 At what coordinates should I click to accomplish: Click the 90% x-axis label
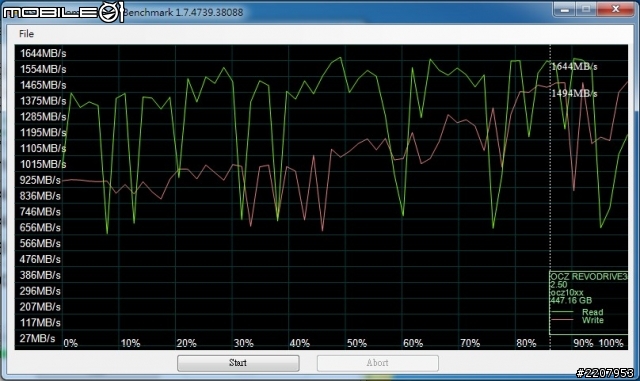[583, 343]
